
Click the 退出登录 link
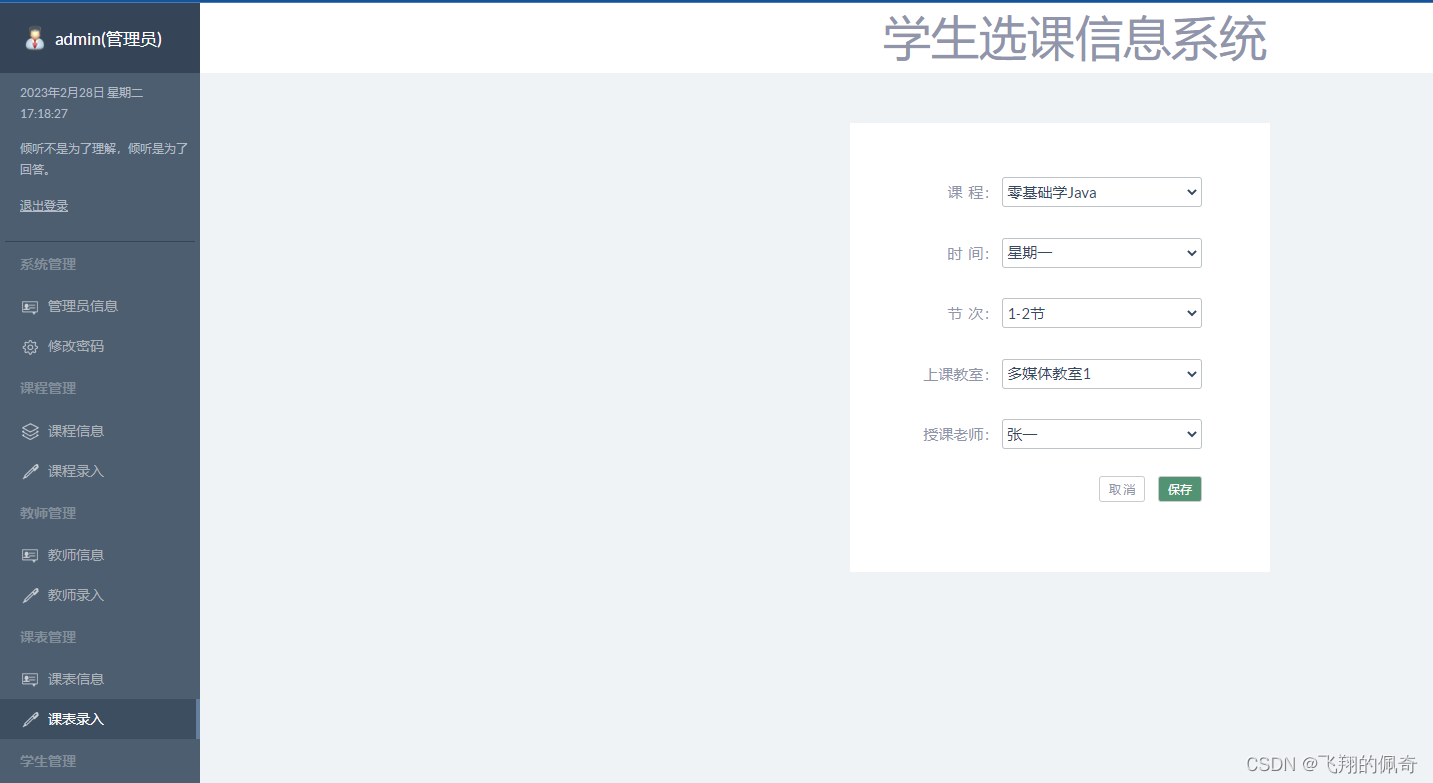pyautogui.click(x=44, y=206)
